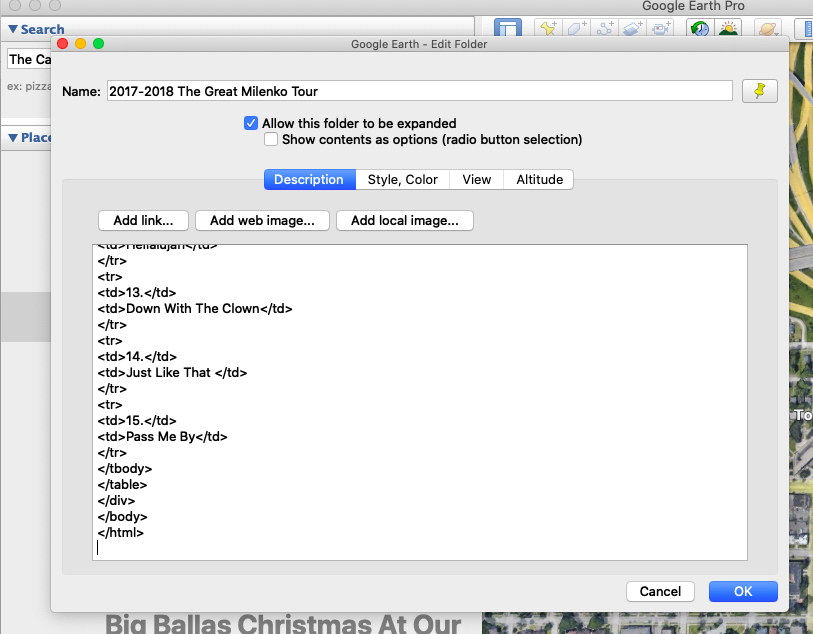Click the 'Google Earth - Edit Folder' dialog title

[419, 44]
